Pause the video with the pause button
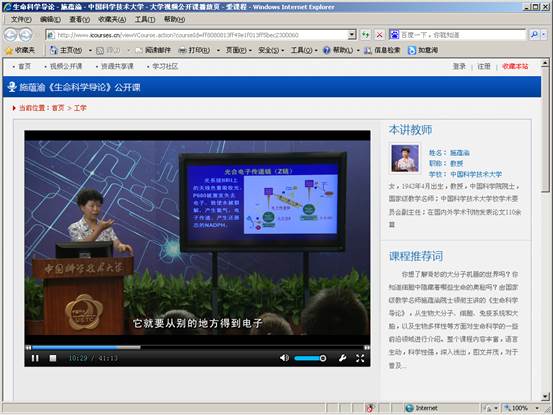The width and height of the screenshot is (553, 415). [35, 358]
